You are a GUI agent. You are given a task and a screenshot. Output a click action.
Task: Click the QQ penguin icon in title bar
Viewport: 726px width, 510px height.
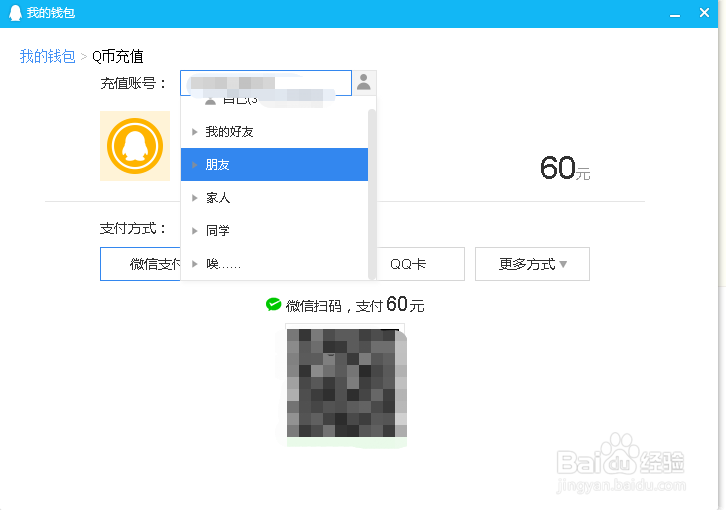pos(15,13)
